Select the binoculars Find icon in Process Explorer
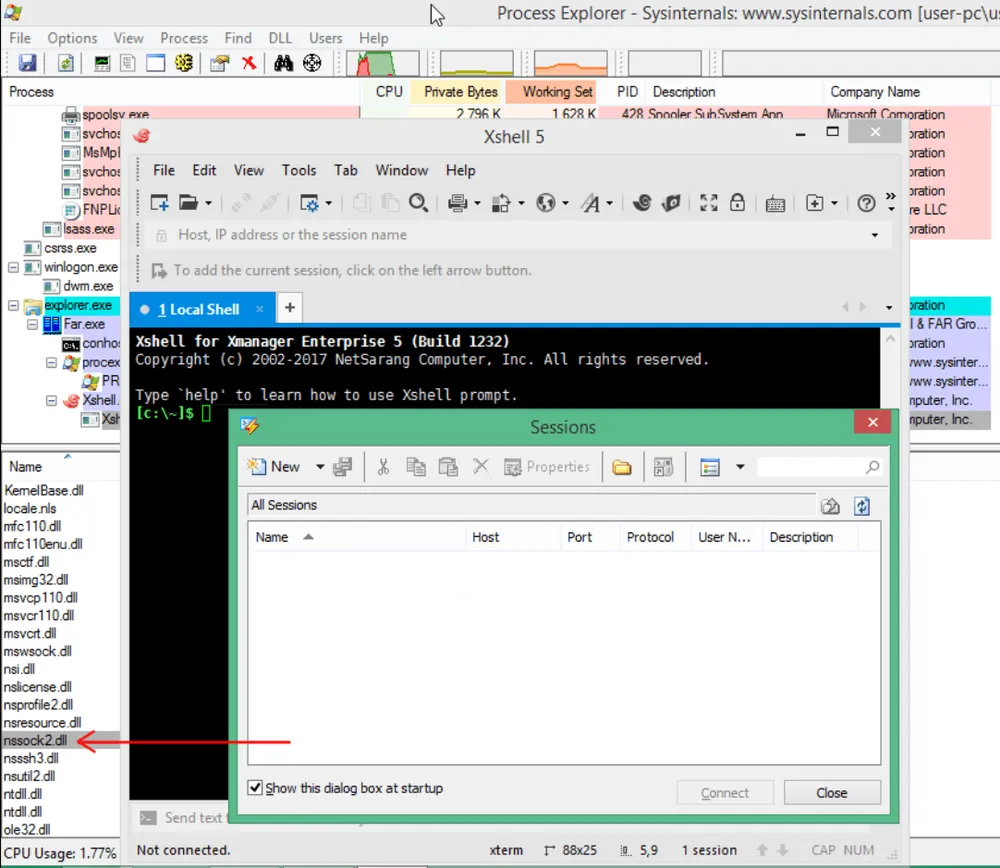 coord(284,62)
